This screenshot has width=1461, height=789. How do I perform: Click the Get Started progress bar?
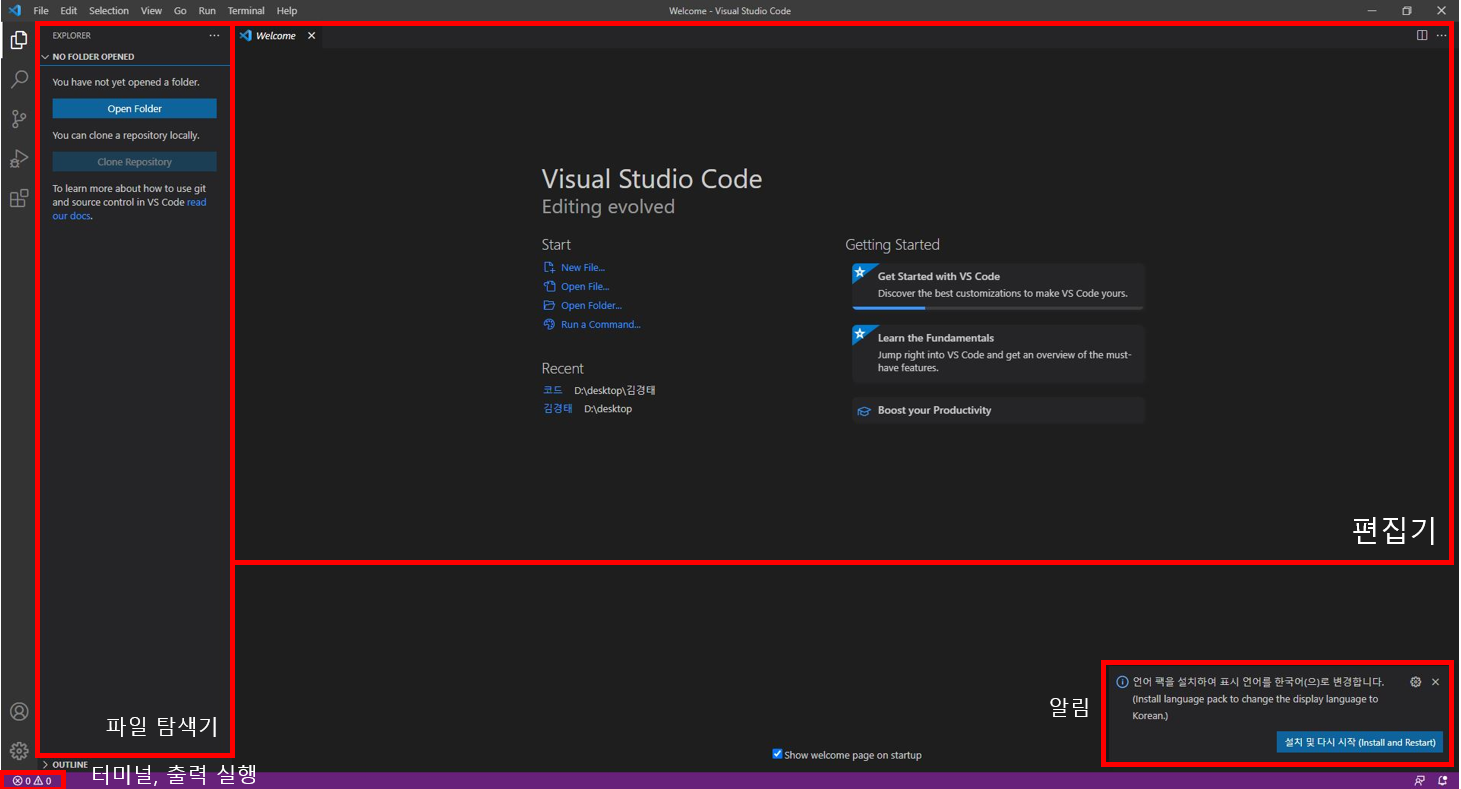tap(998, 309)
